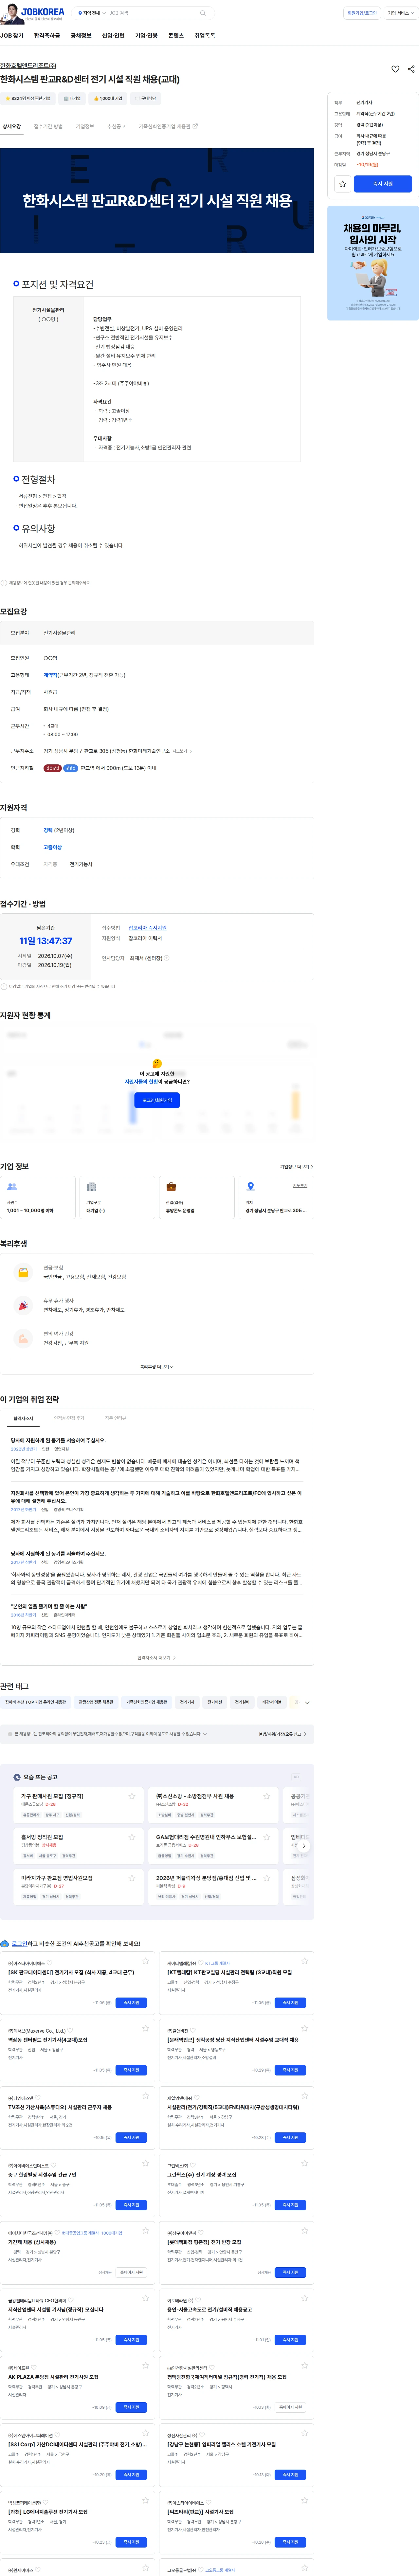Star the 가구 판매사원 모집 posting
This screenshot has height=2576, width=419.
[x=132, y=1796]
